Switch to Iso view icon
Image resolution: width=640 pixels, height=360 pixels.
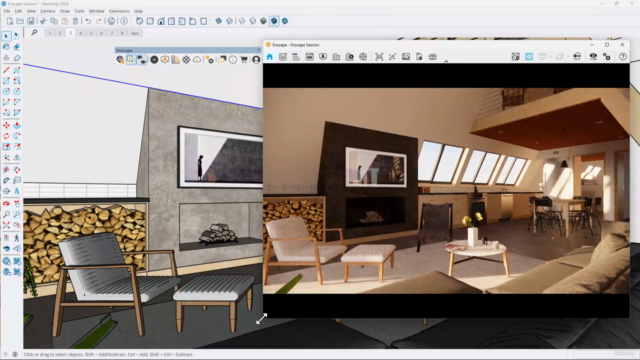[x=140, y=21]
